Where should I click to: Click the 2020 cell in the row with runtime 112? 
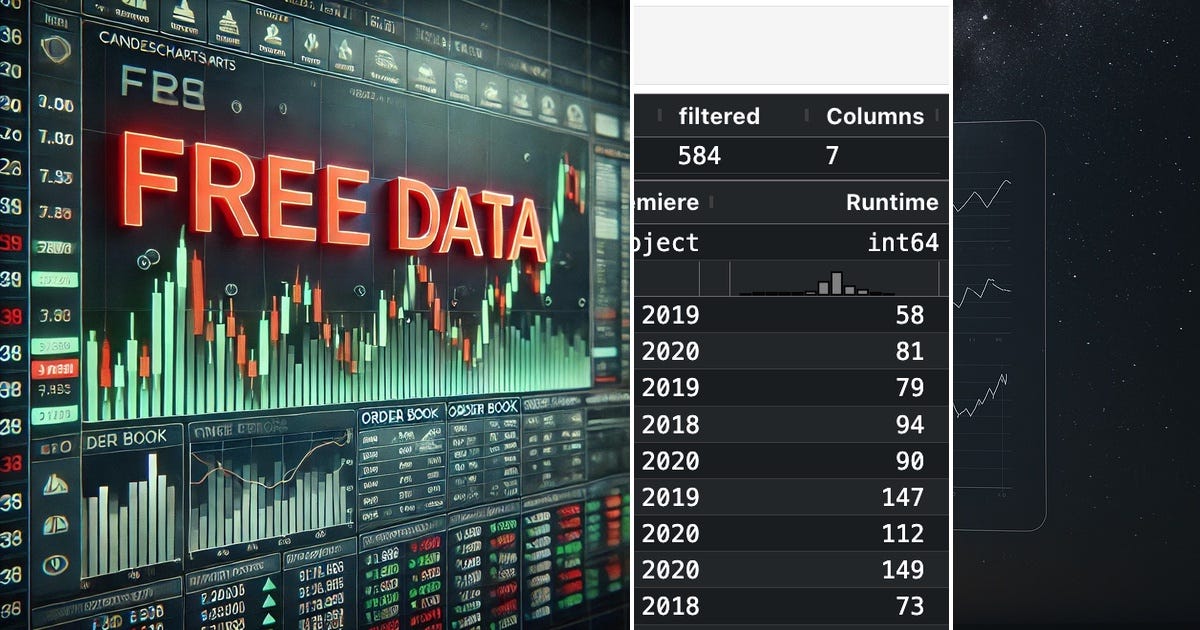[670, 534]
